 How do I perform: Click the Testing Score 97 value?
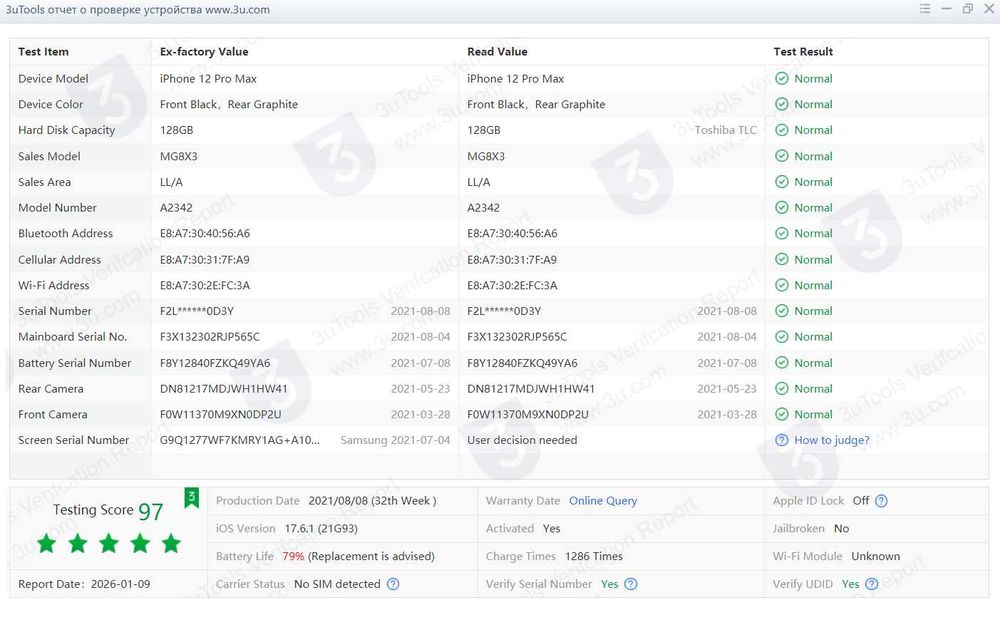151,512
